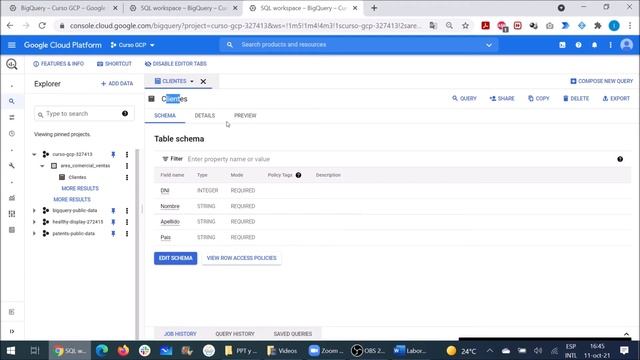
Task: Open actions menu for bigquery-public-data
Action: click(127, 211)
